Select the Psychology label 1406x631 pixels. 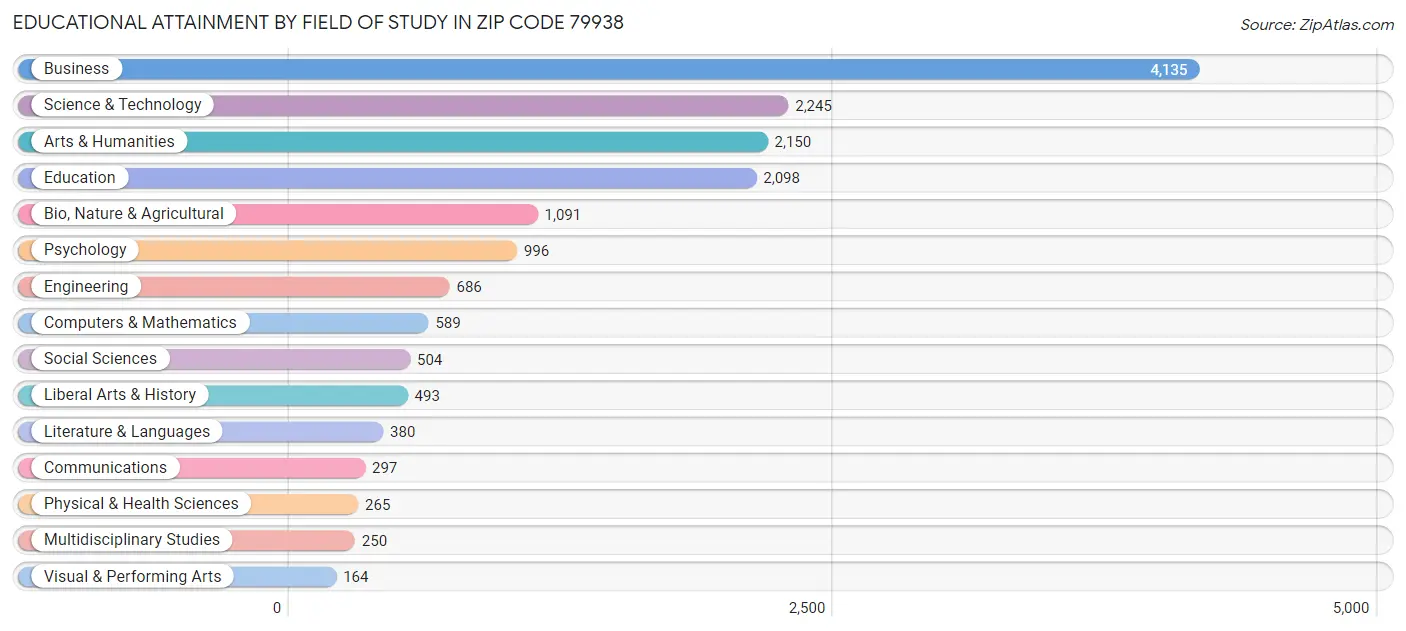[85, 250]
